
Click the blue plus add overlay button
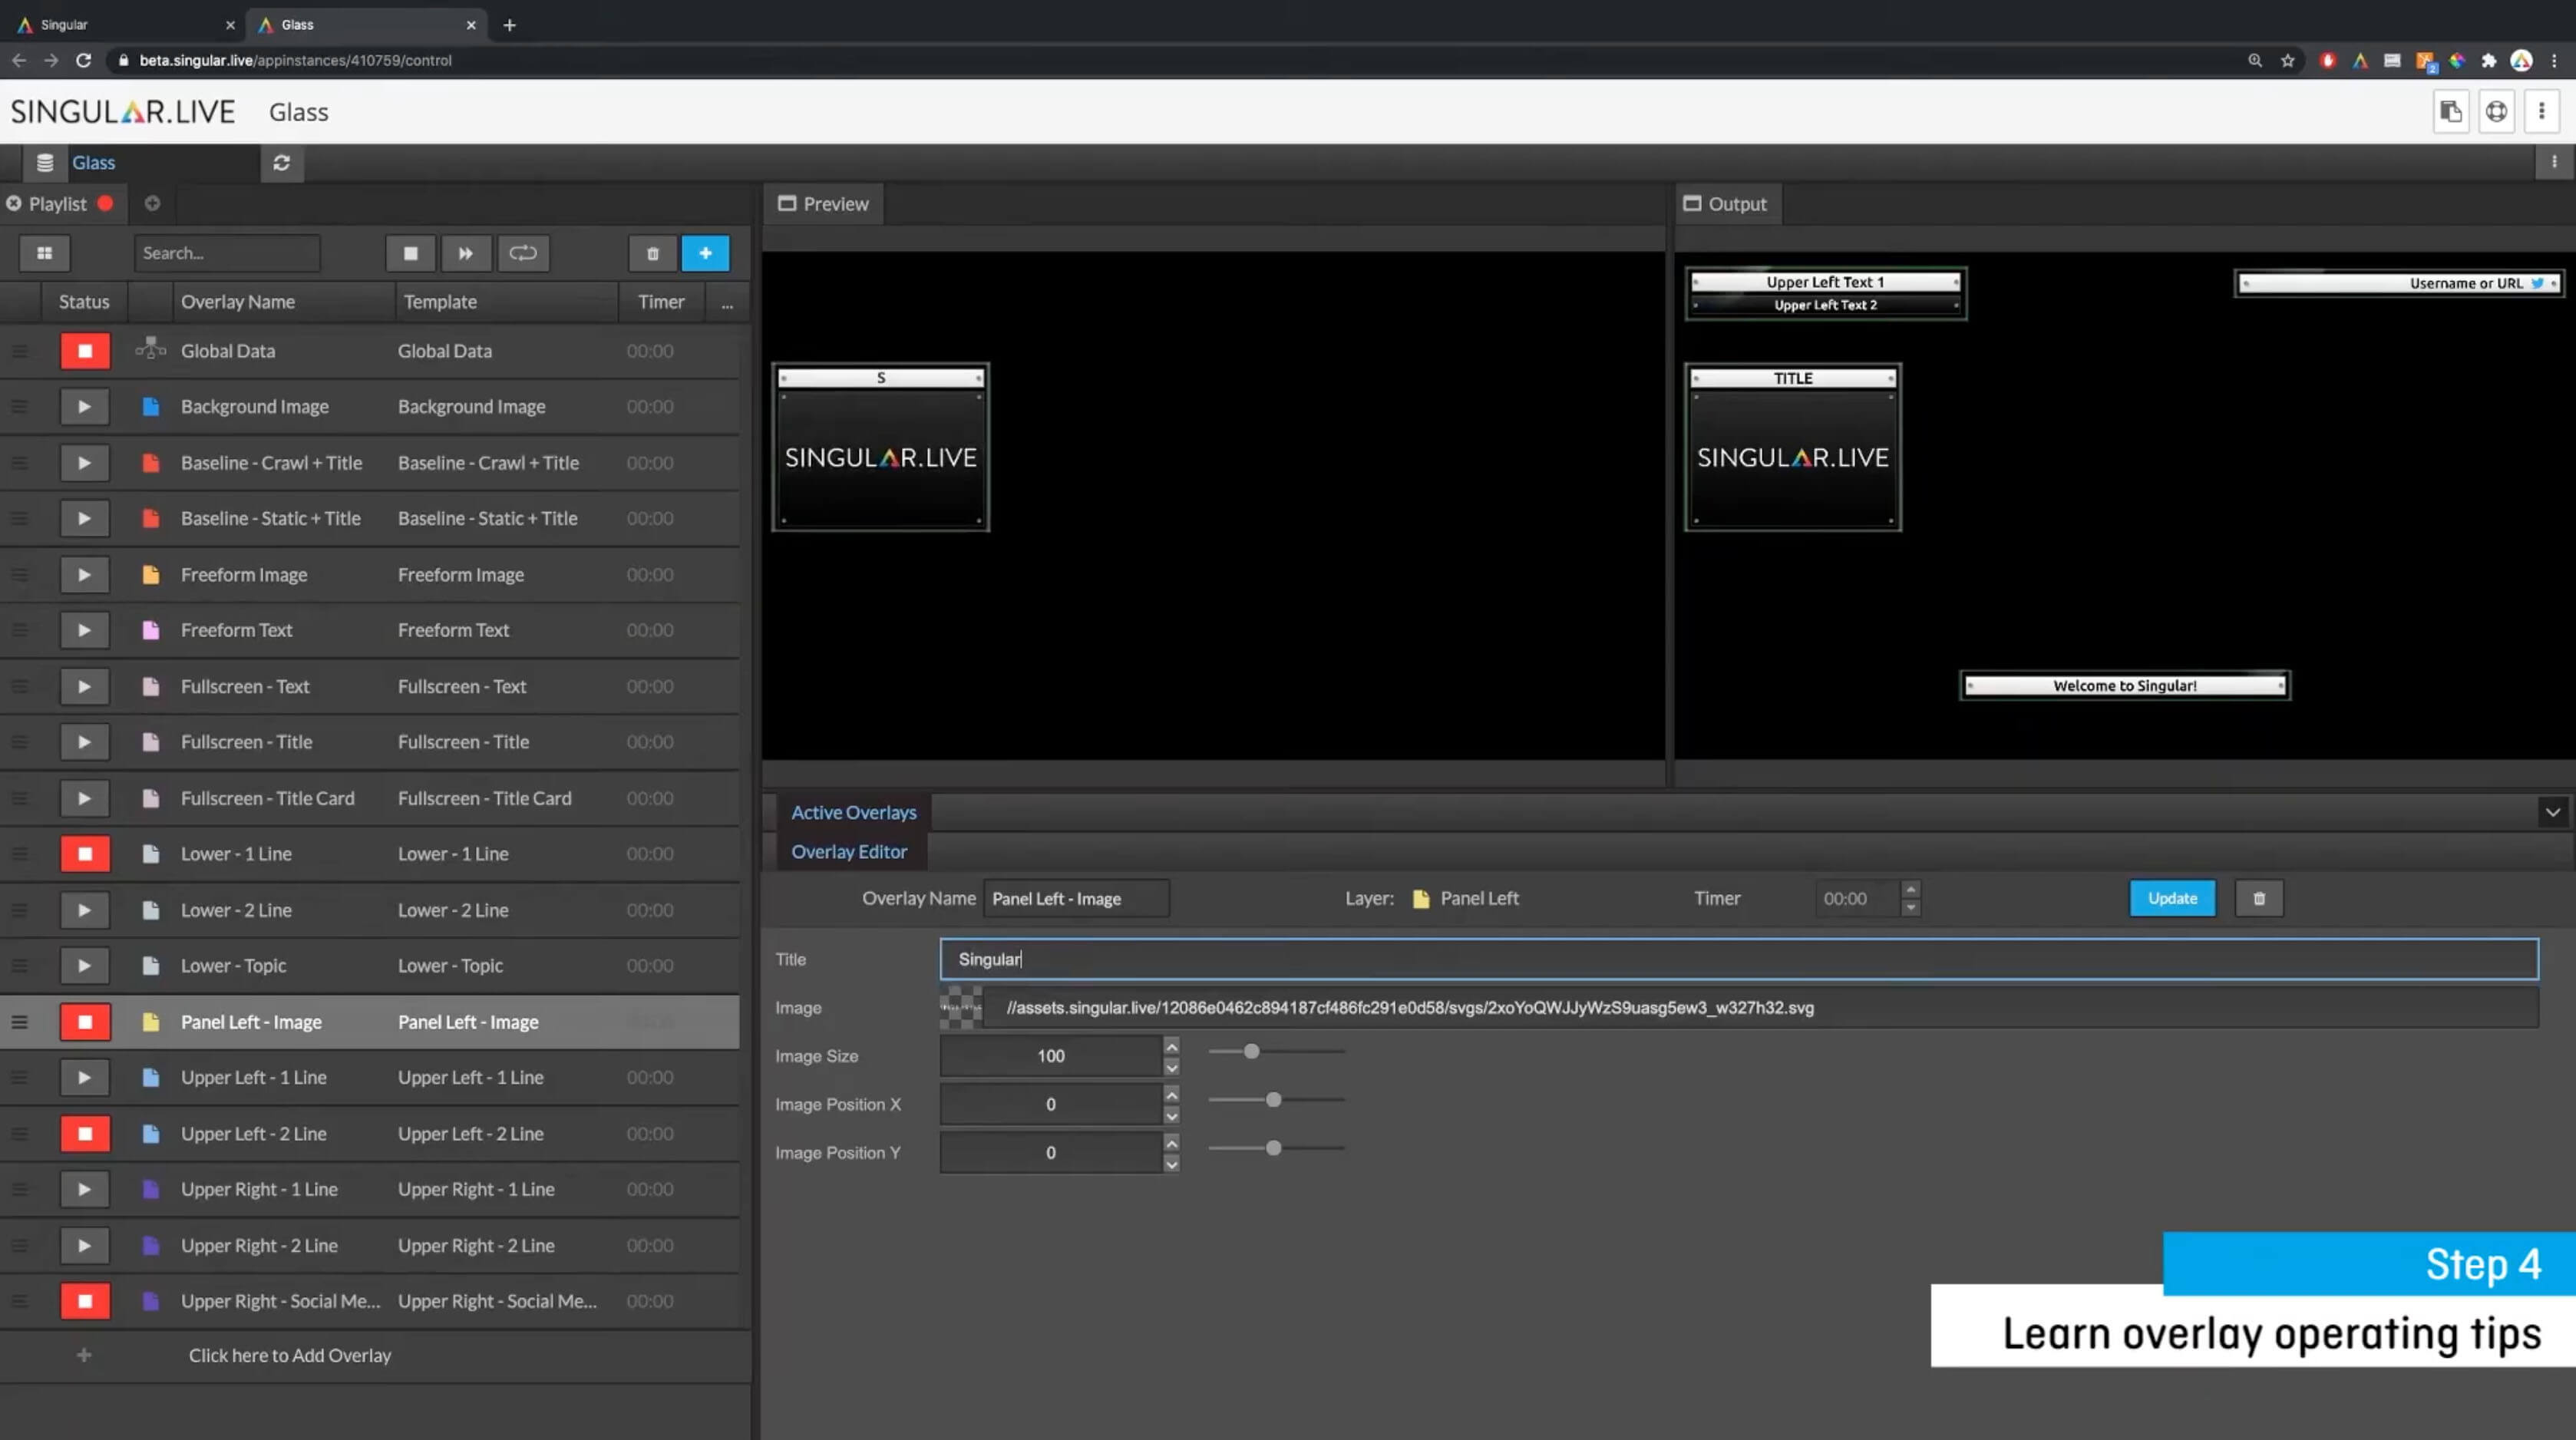coord(705,253)
